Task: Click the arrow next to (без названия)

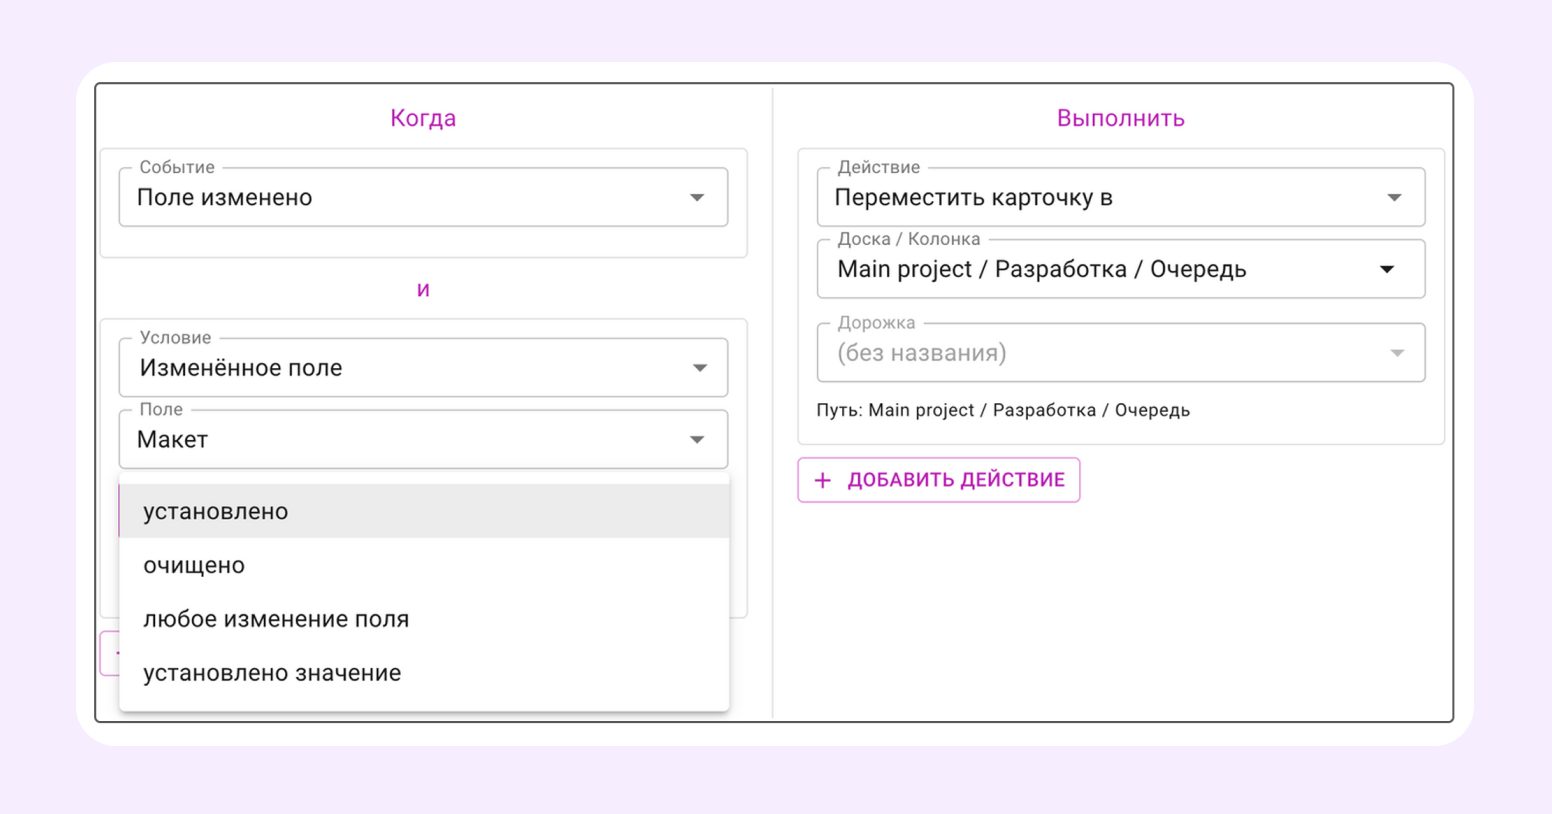Action: point(1397,353)
